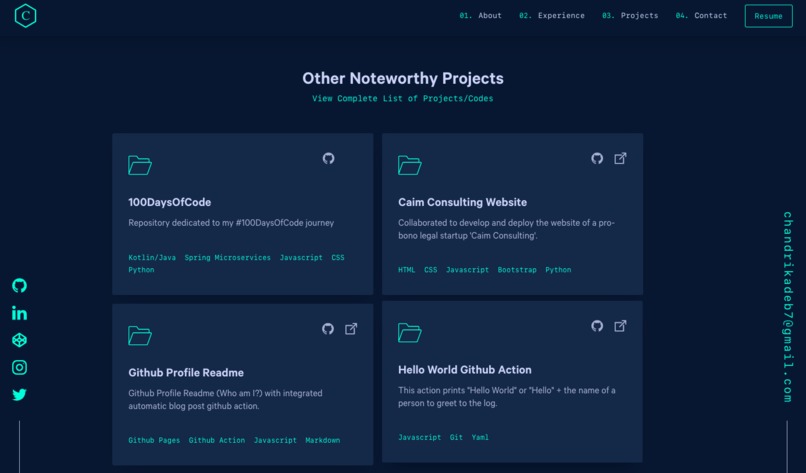Open the Resume button
The height and width of the screenshot is (473, 806).
coord(768,16)
